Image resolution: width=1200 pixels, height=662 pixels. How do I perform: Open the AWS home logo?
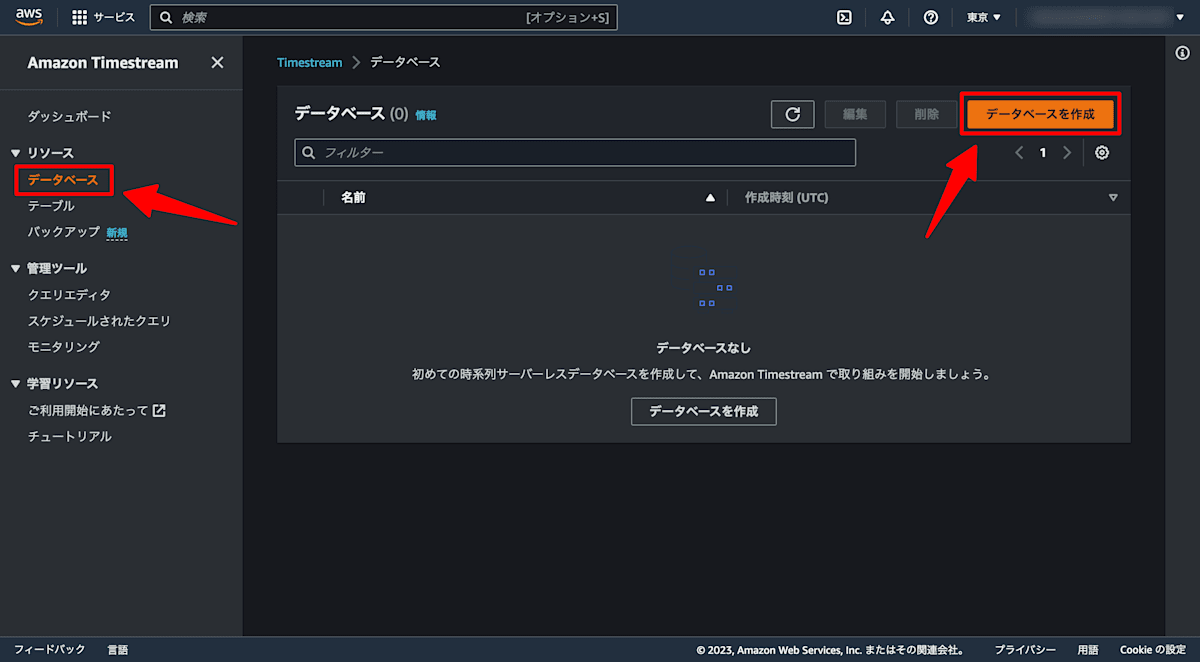pyautogui.click(x=29, y=17)
